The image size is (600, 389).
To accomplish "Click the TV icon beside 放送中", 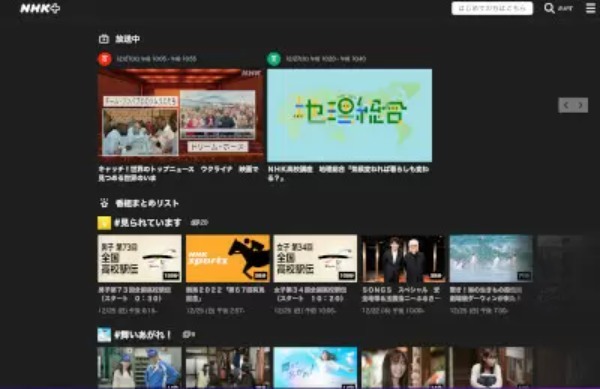I will [x=104, y=39].
